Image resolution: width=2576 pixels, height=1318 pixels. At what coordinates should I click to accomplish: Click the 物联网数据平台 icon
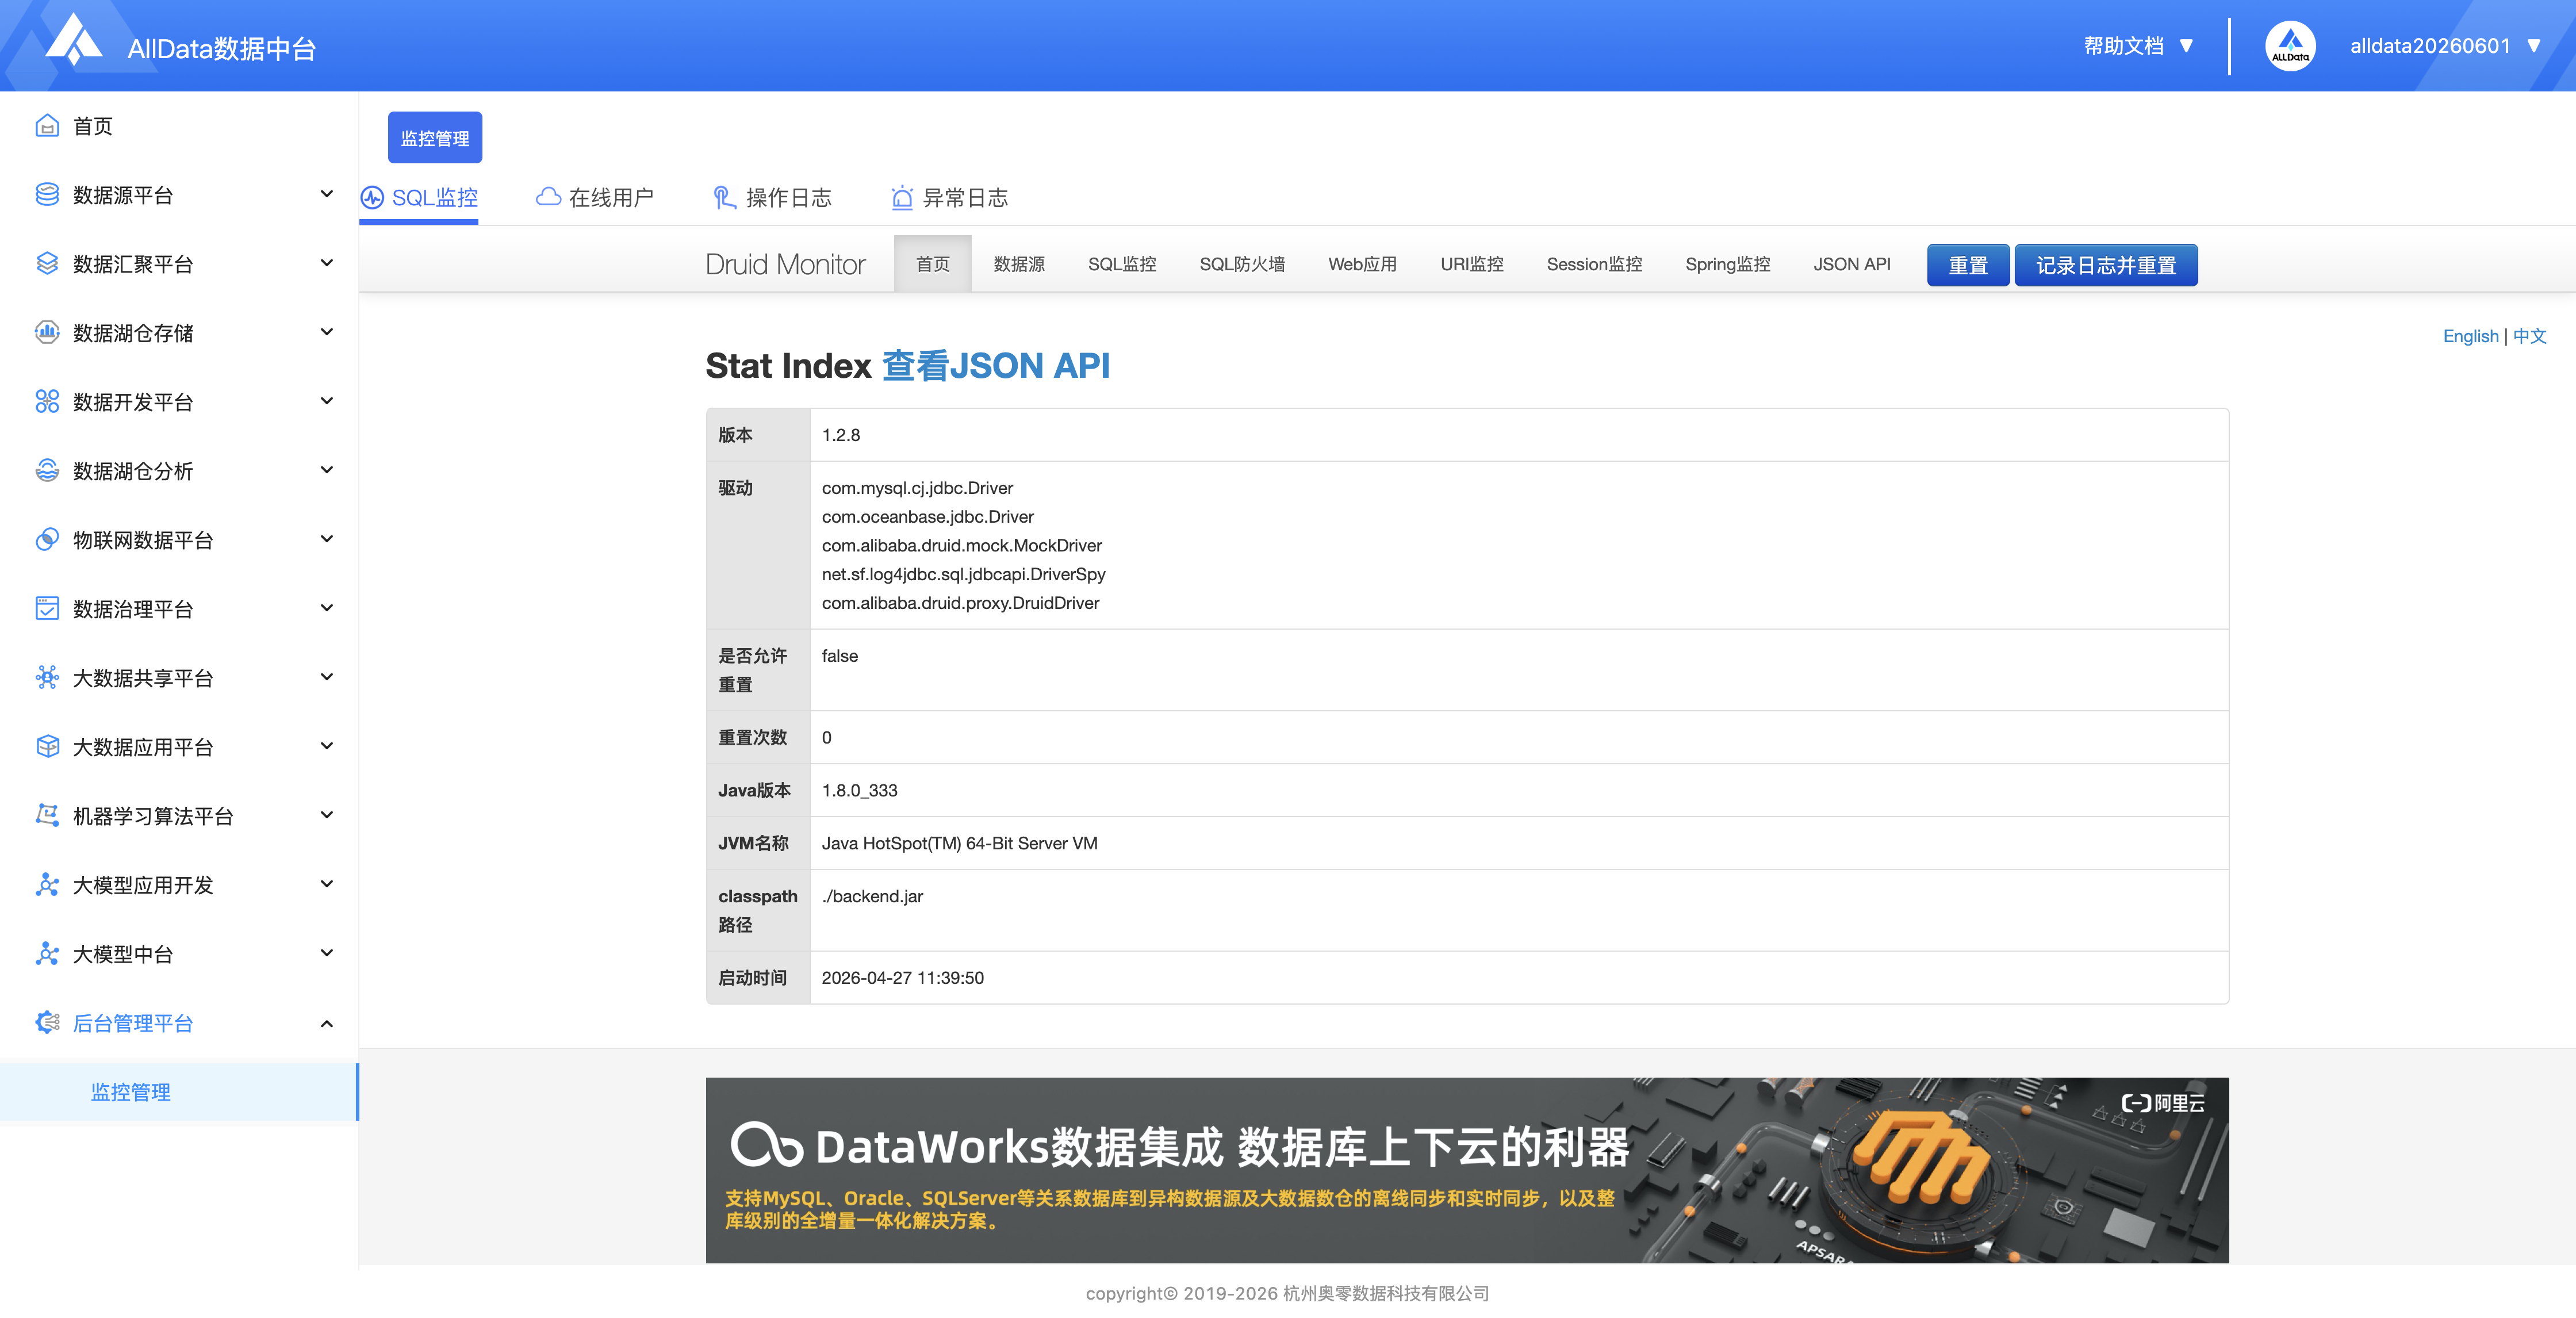pos(47,539)
